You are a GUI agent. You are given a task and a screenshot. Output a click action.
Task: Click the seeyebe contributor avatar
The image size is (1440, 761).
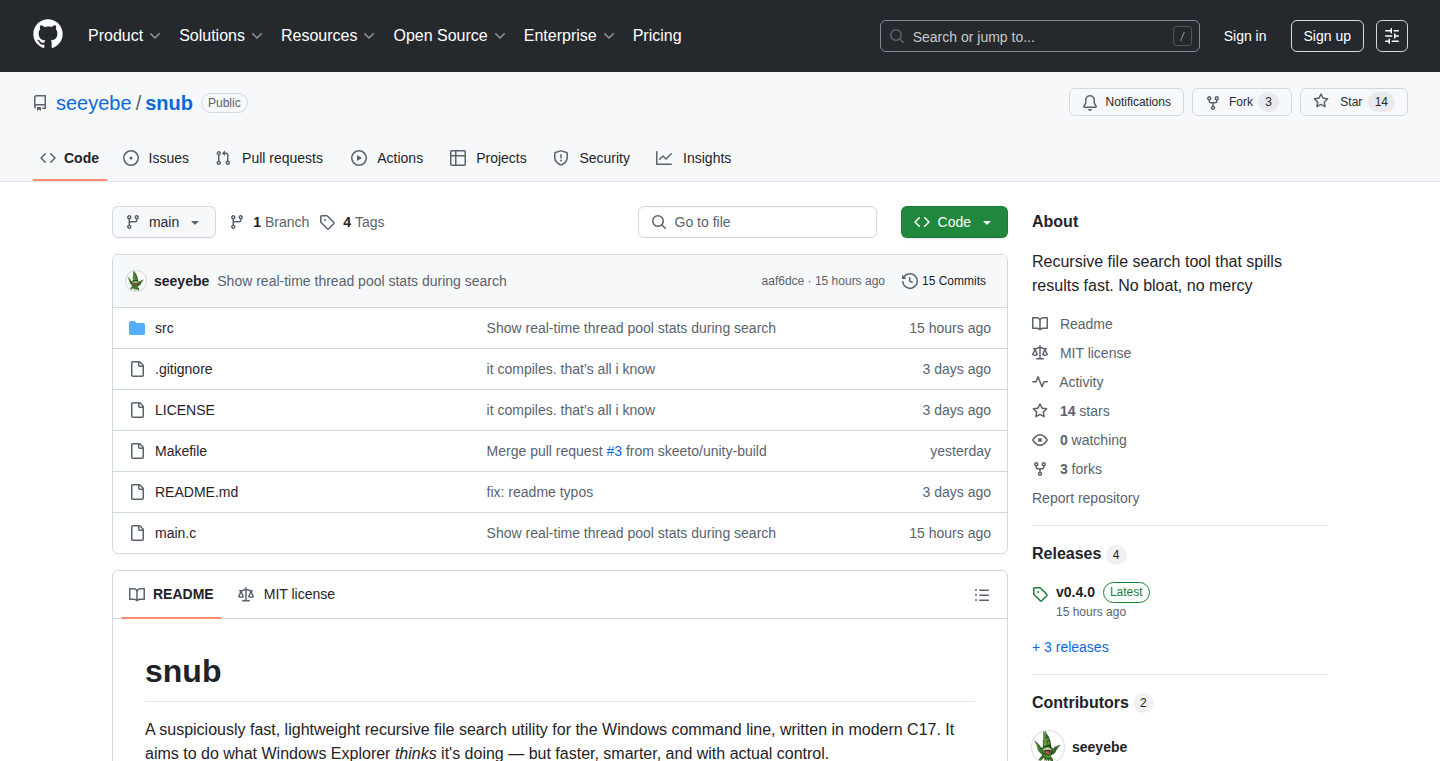tap(1048, 746)
